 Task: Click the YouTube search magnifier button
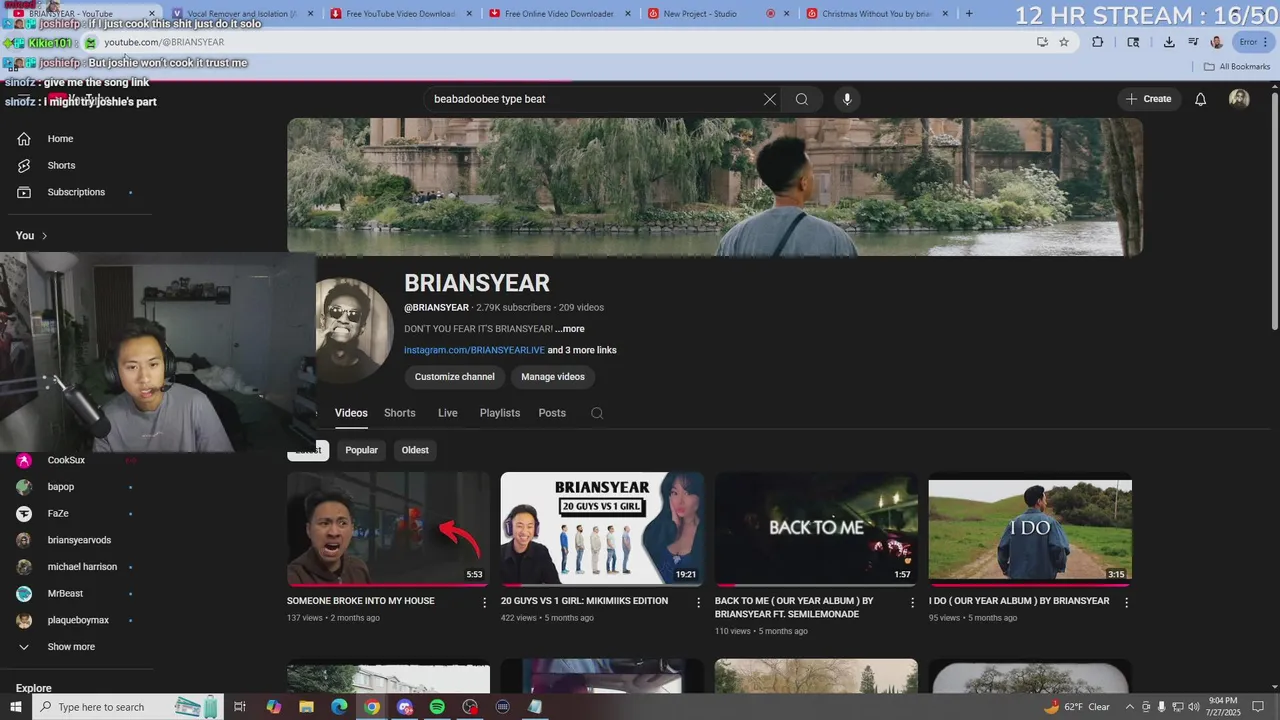[x=802, y=99]
